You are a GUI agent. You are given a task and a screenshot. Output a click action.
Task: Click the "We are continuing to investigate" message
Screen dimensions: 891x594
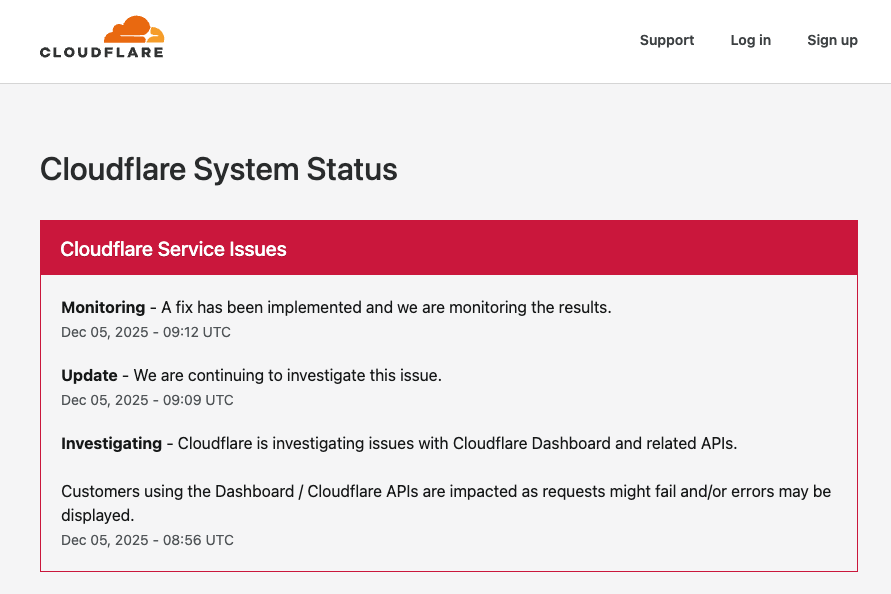click(x=288, y=376)
